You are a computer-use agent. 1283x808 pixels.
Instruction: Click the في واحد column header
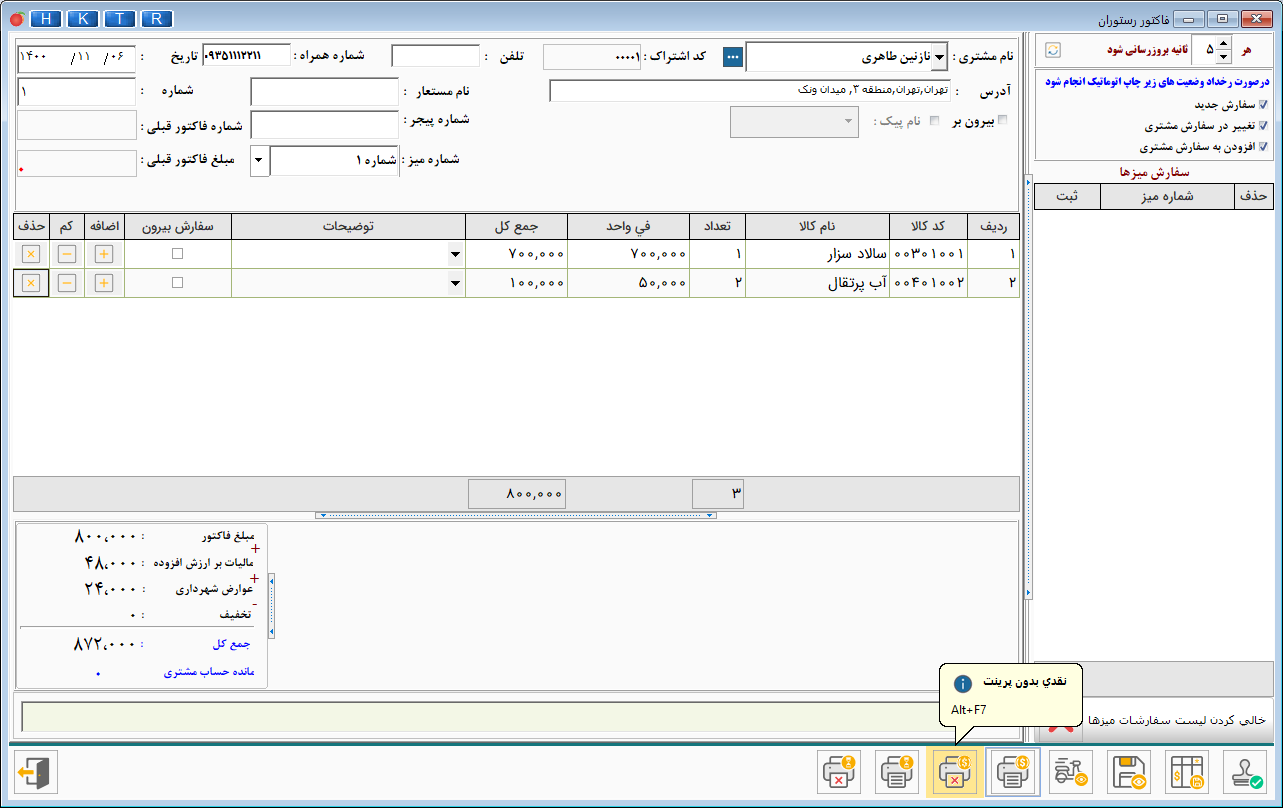(x=629, y=226)
